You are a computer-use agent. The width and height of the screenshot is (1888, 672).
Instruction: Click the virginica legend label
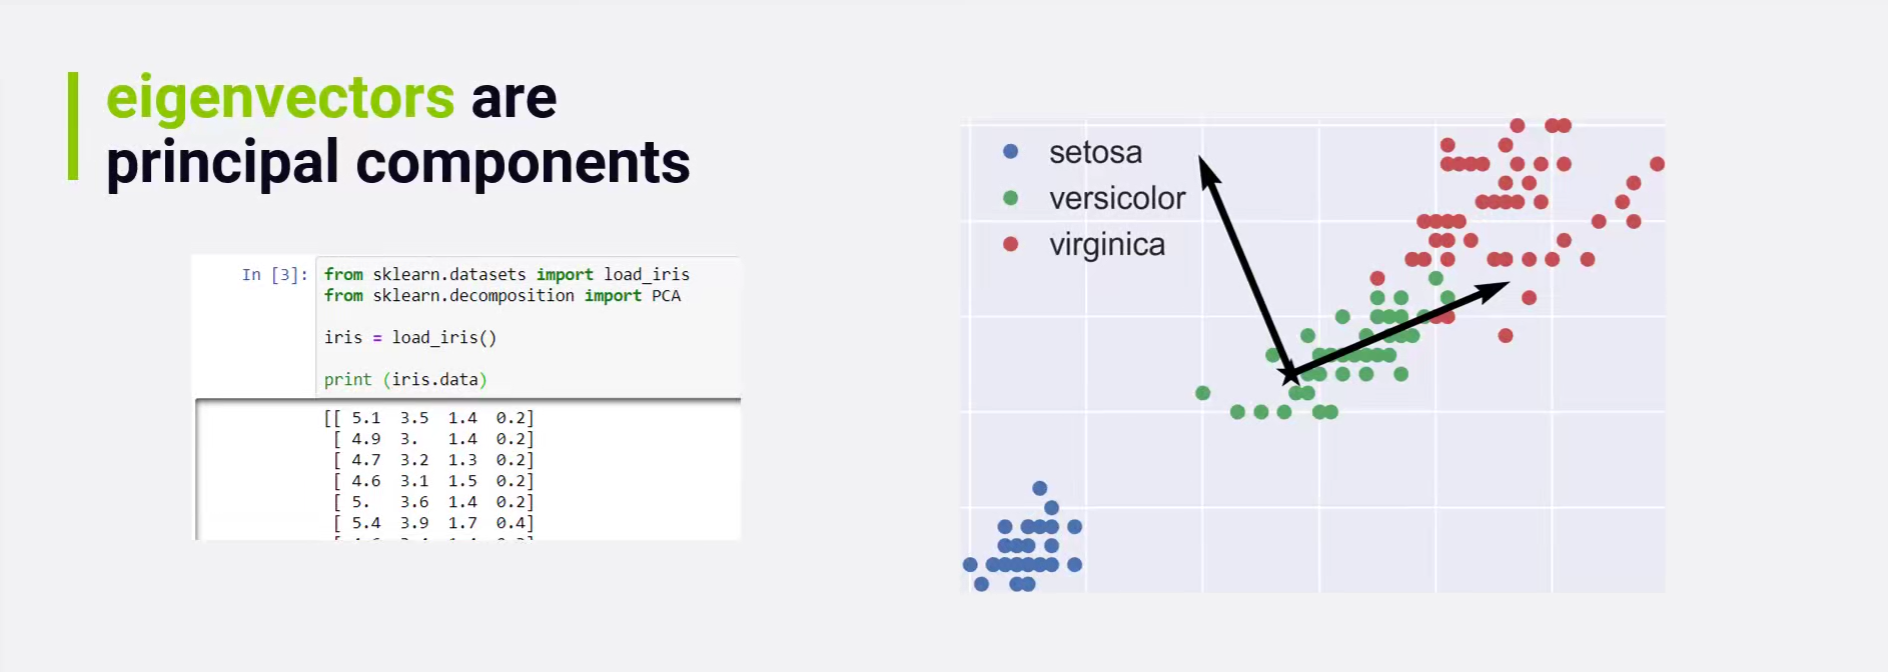point(1107,244)
